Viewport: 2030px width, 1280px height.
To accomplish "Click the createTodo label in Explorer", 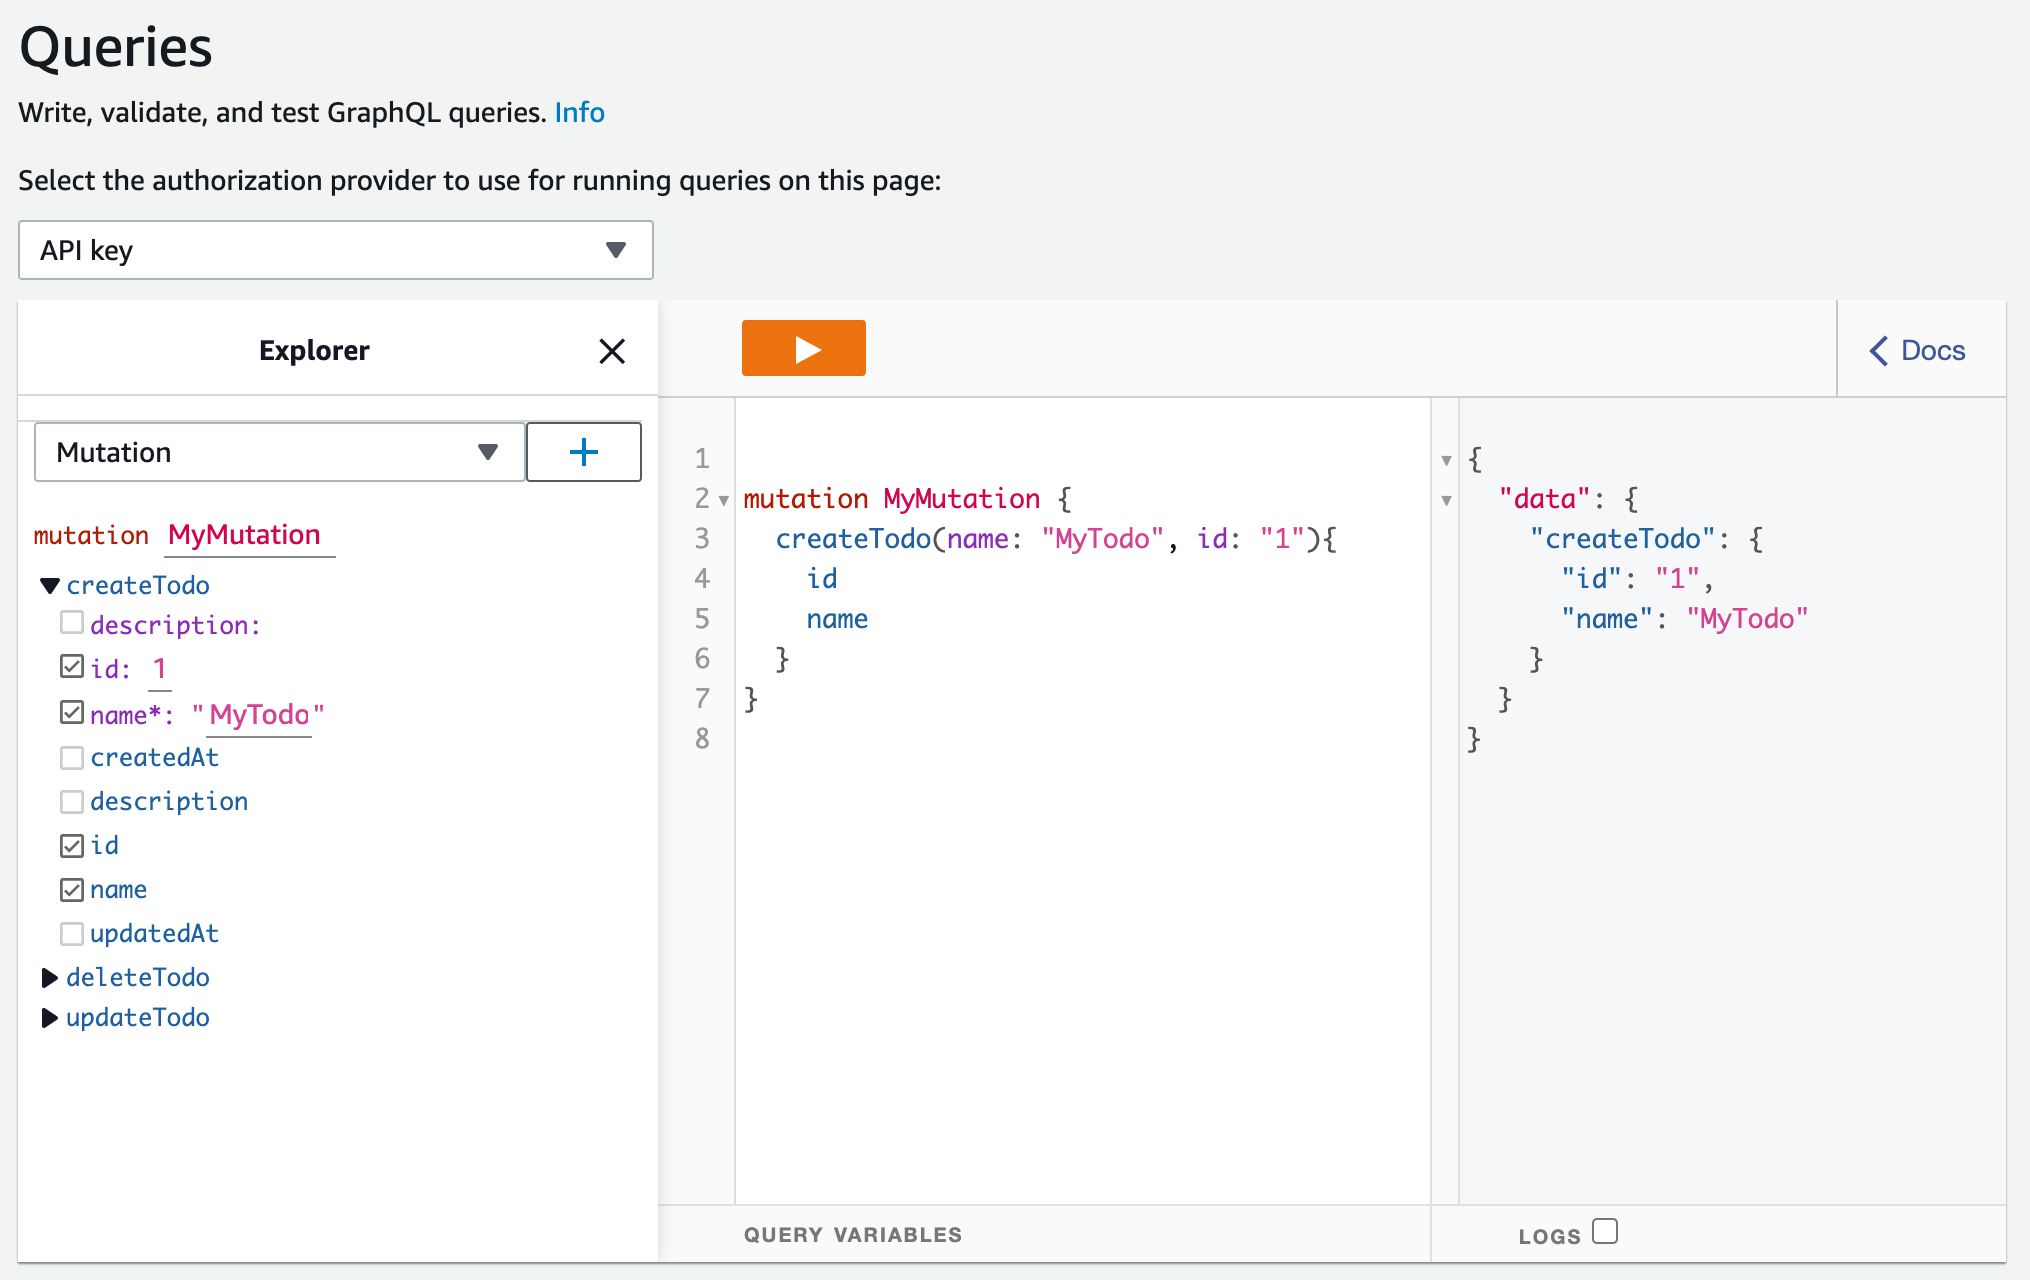I will pos(138,585).
